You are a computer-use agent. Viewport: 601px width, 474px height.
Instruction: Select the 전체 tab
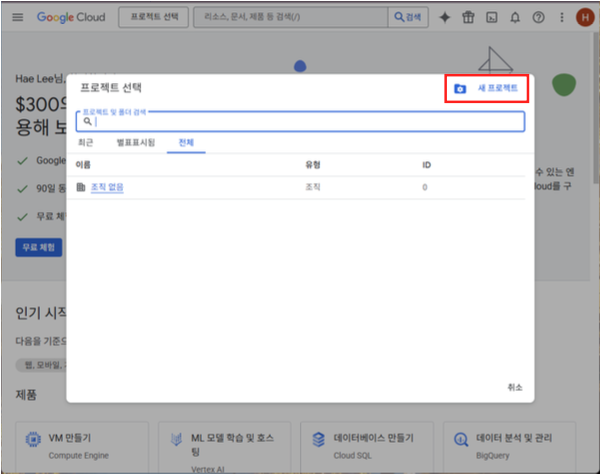[186, 143]
